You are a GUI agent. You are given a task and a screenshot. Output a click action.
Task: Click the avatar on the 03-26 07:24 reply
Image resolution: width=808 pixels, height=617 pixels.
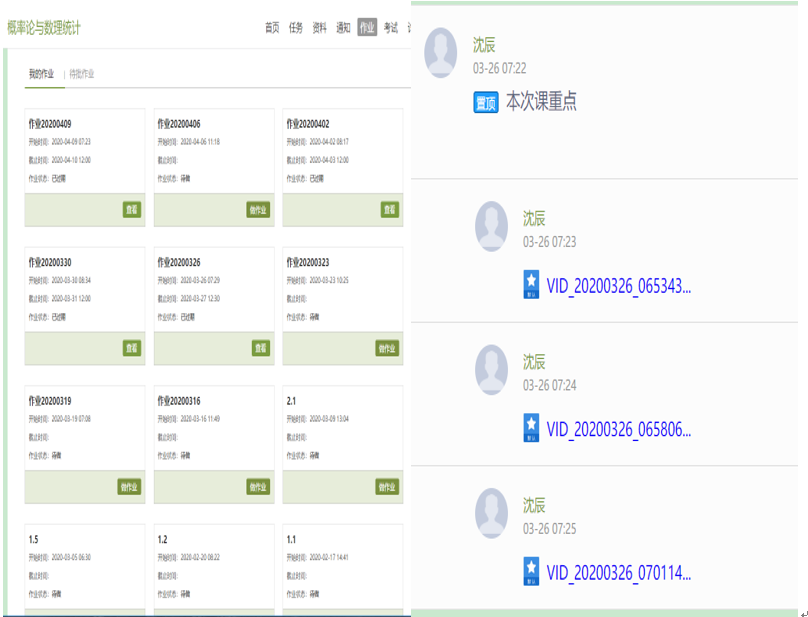click(491, 369)
